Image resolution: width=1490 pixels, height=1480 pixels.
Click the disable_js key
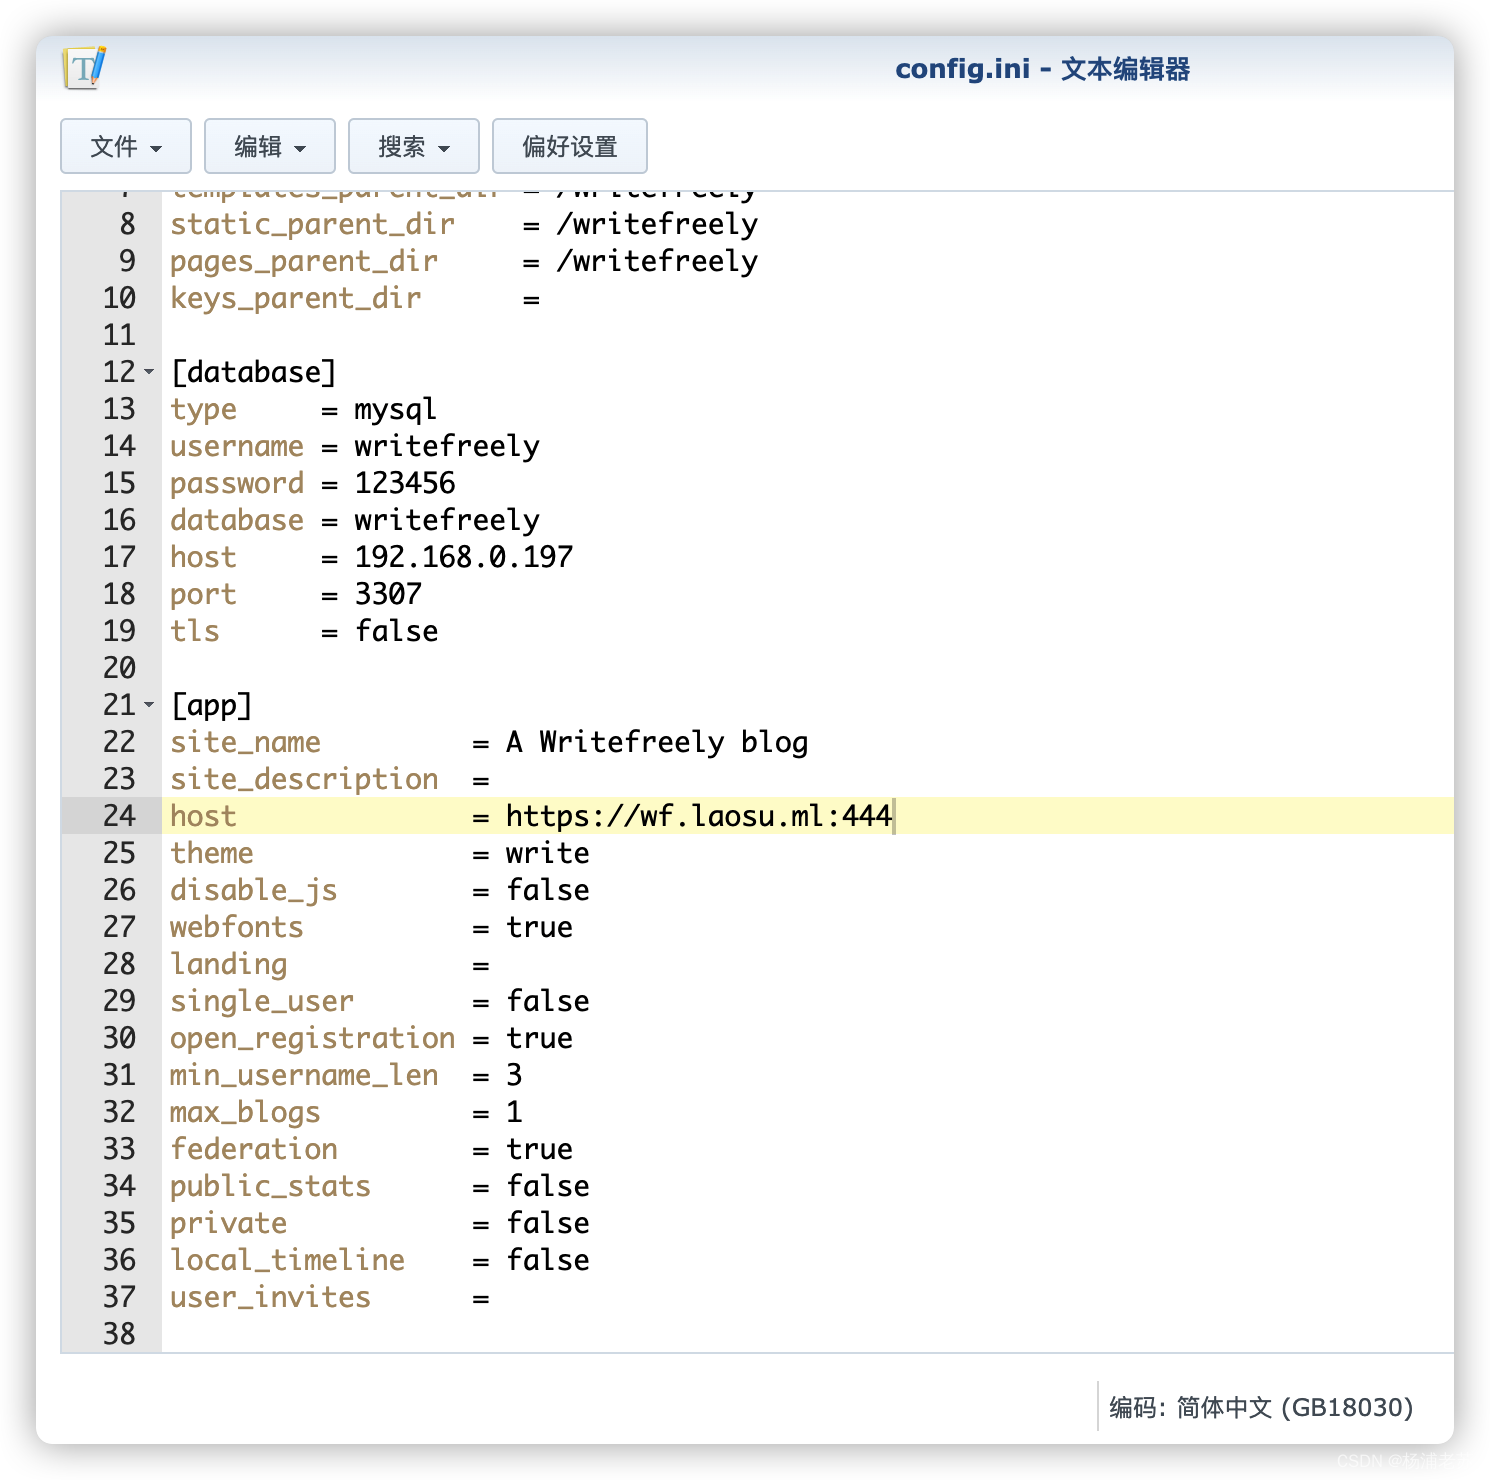pyautogui.click(x=253, y=890)
